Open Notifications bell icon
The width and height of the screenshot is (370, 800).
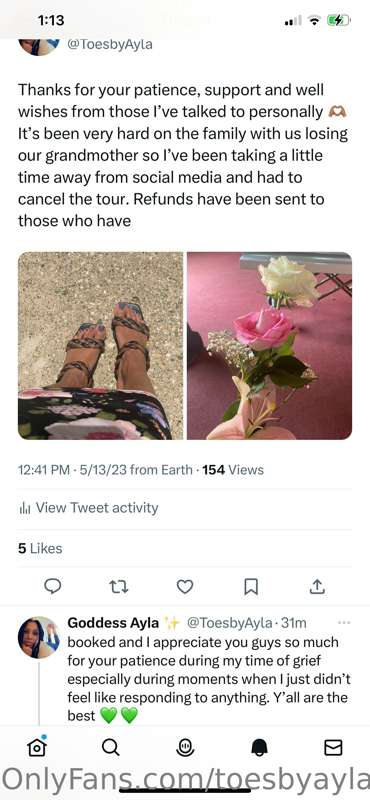tap(259, 747)
